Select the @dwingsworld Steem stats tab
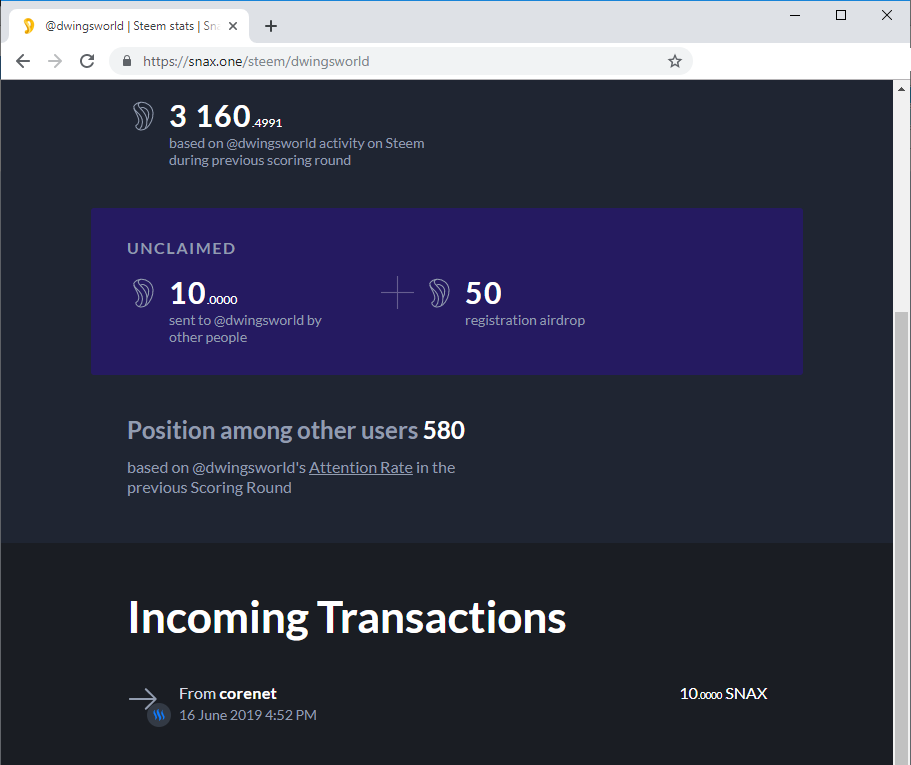The image size is (911, 765). pyautogui.click(x=129, y=26)
